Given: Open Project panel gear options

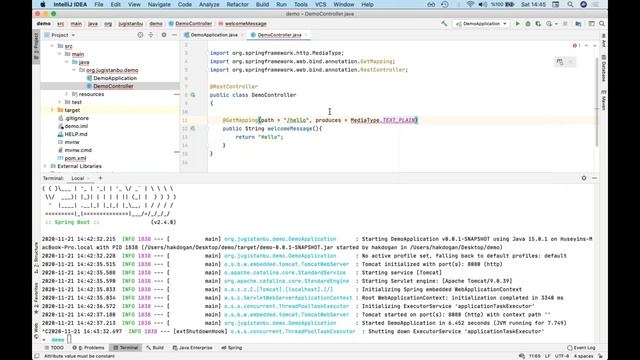Looking at the screenshot, I should point(164,35).
